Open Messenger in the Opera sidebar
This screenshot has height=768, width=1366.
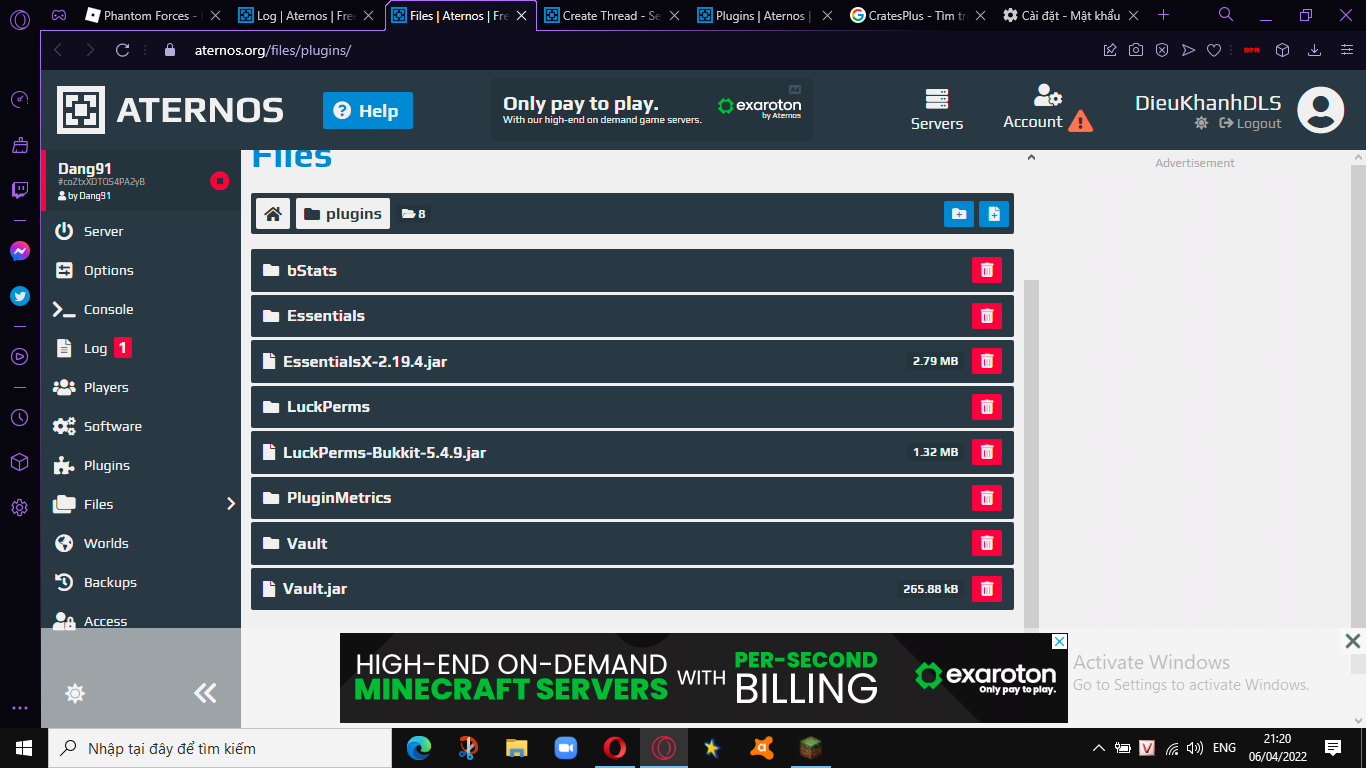coord(20,251)
